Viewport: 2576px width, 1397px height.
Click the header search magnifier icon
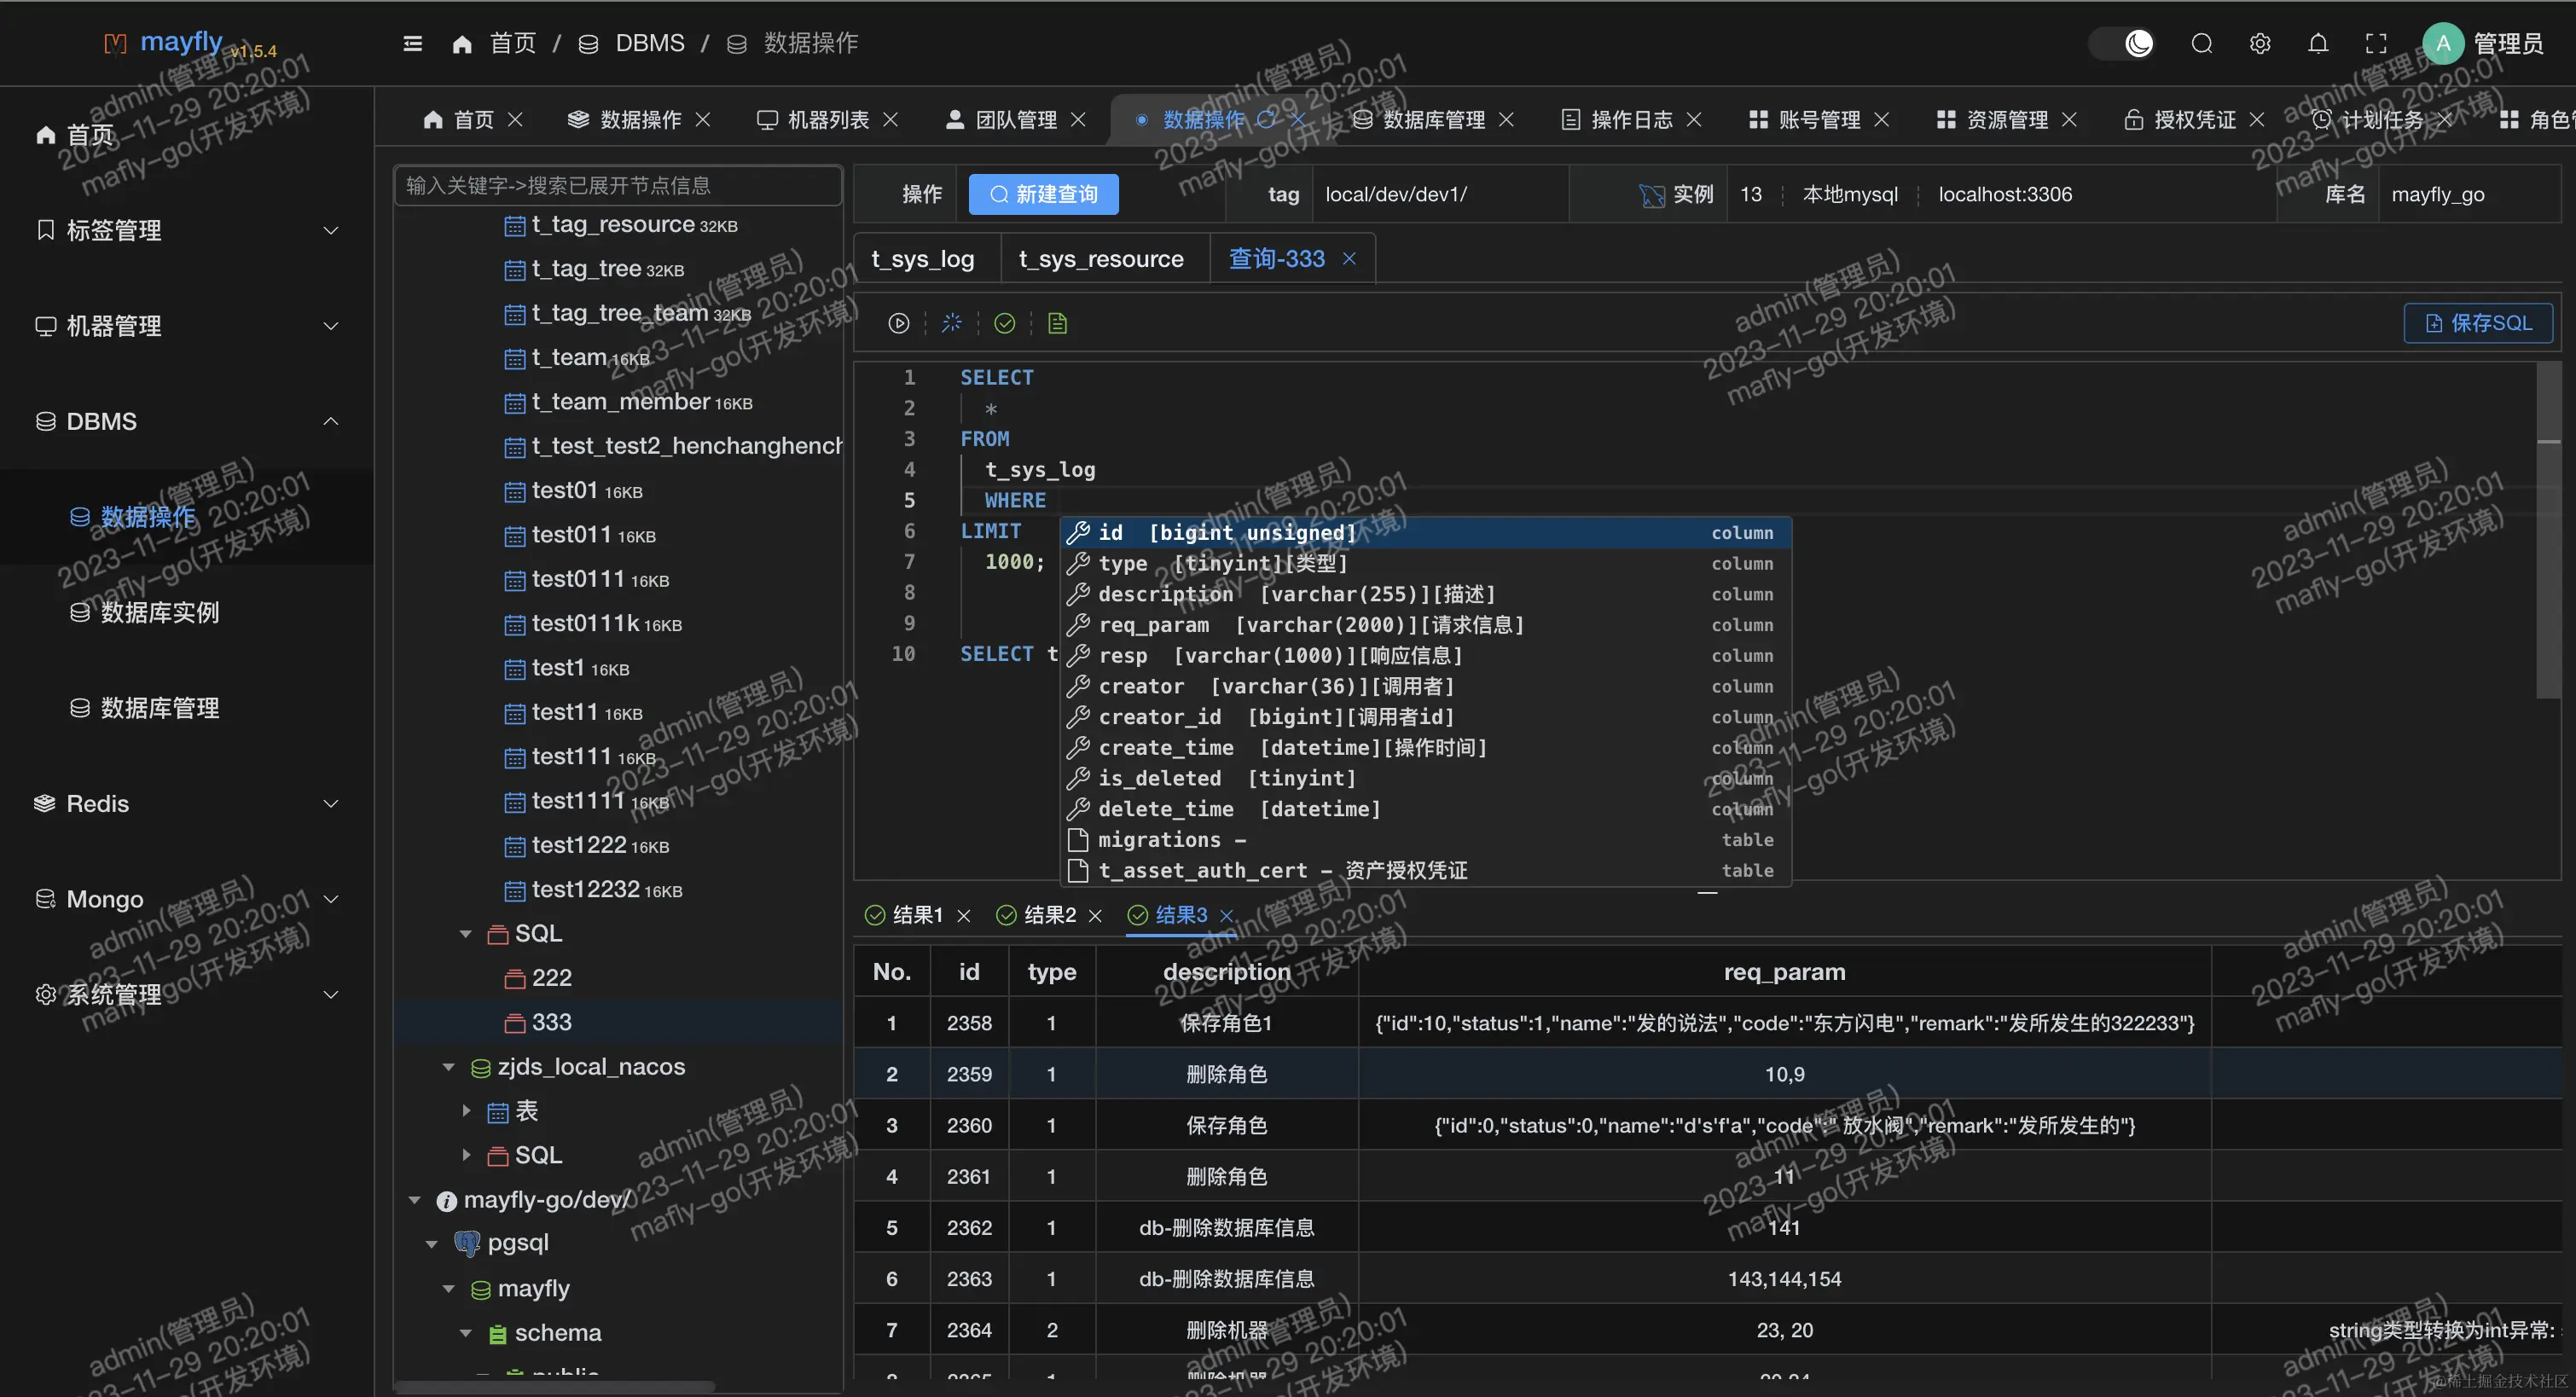[2201, 43]
